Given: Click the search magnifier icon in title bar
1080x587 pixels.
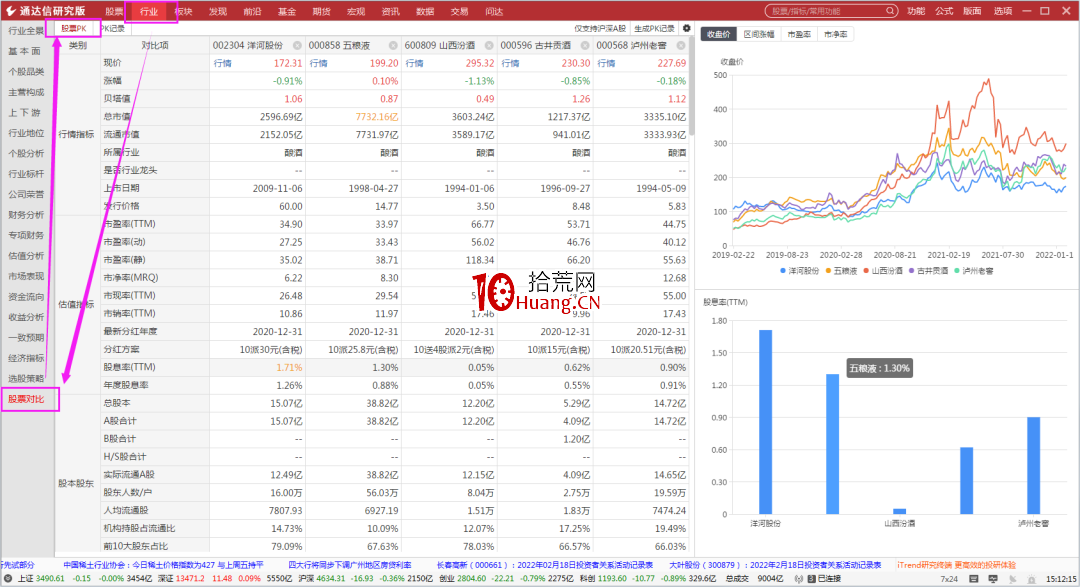Looking at the screenshot, I should [x=890, y=11].
